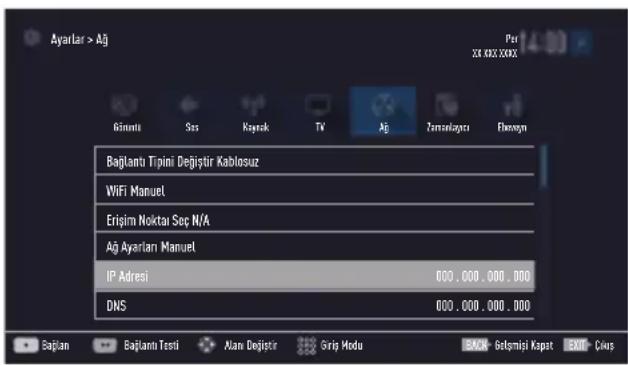
Task: Click the Geçmişi Kapat label
Action: click(523, 345)
